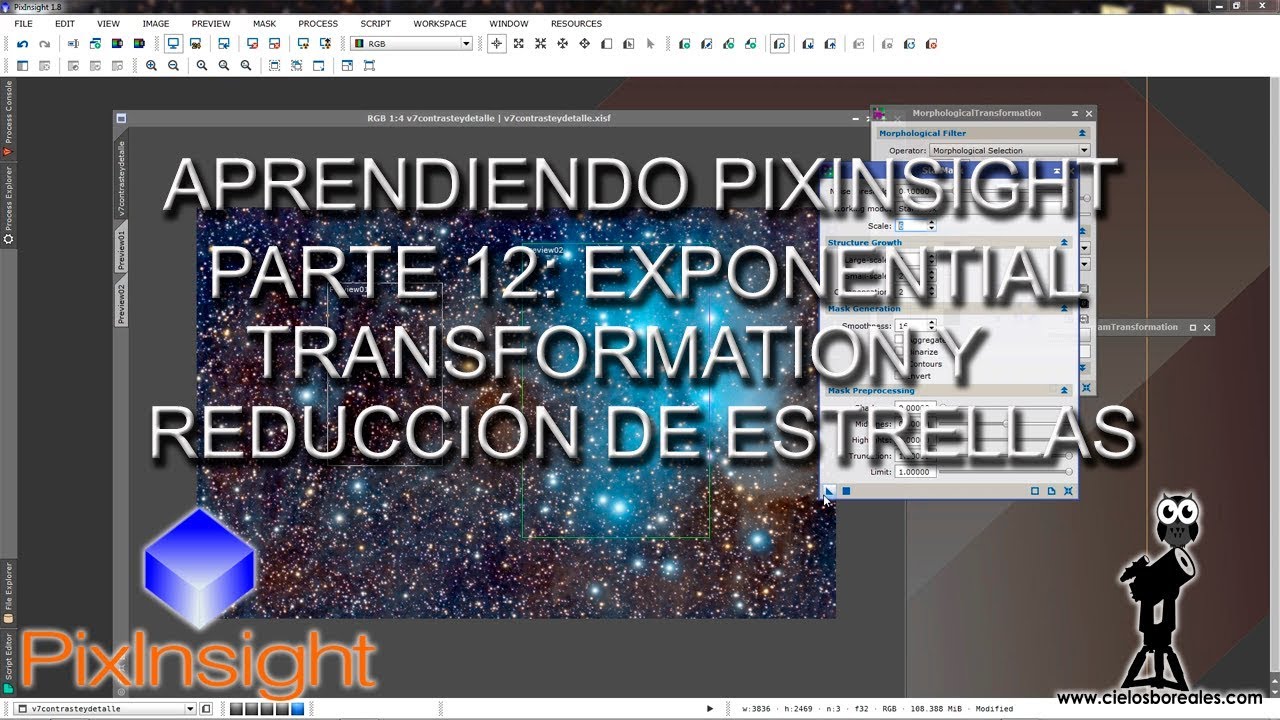The image size is (1280, 720).
Task: Open the PROCESS menu
Action: tap(318, 23)
